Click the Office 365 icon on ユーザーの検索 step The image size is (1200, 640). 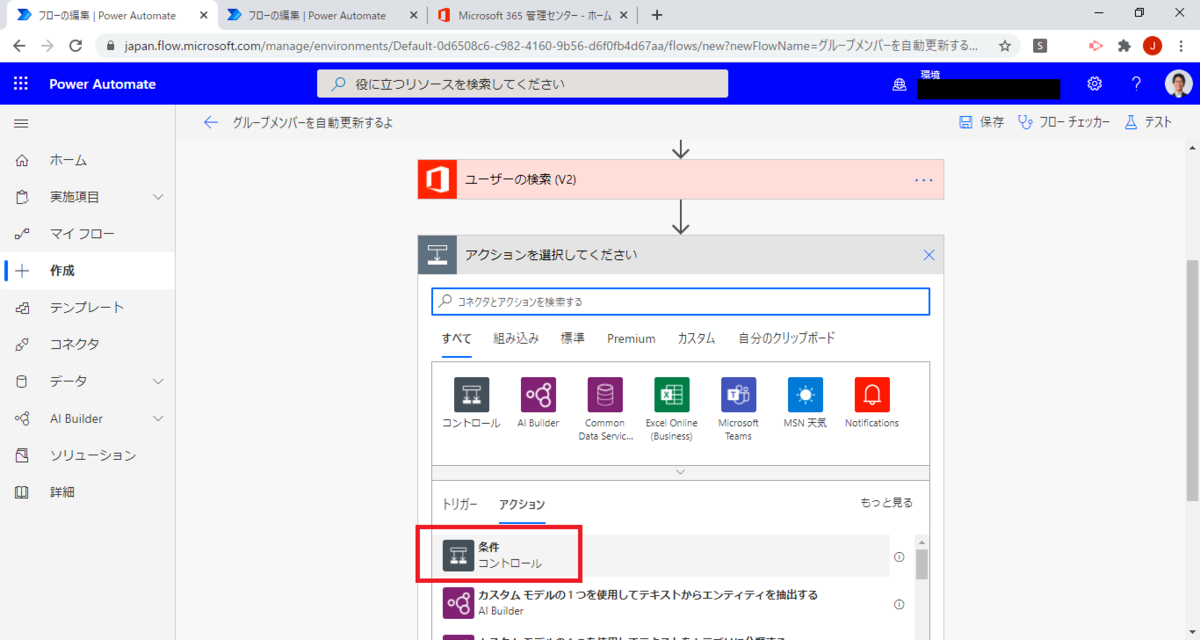[x=437, y=180]
